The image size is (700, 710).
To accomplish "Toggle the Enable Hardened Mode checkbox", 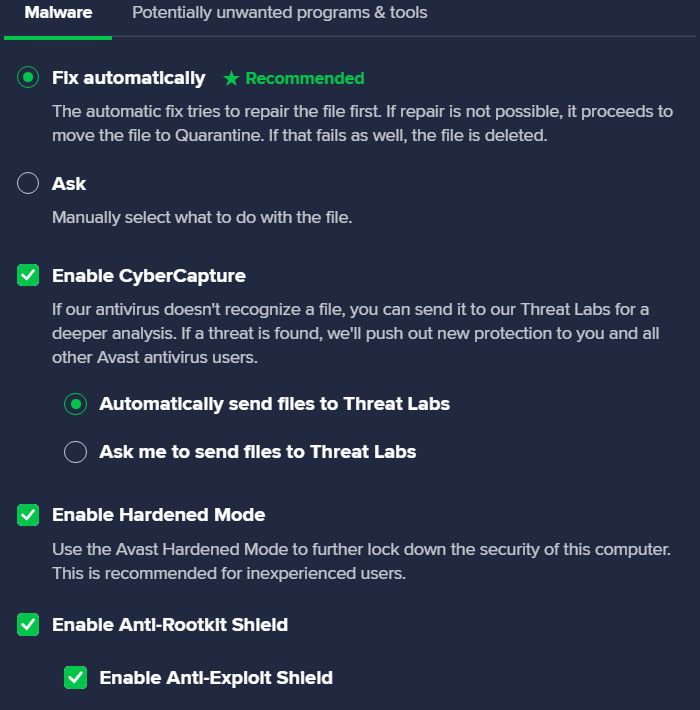I will [28, 515].
